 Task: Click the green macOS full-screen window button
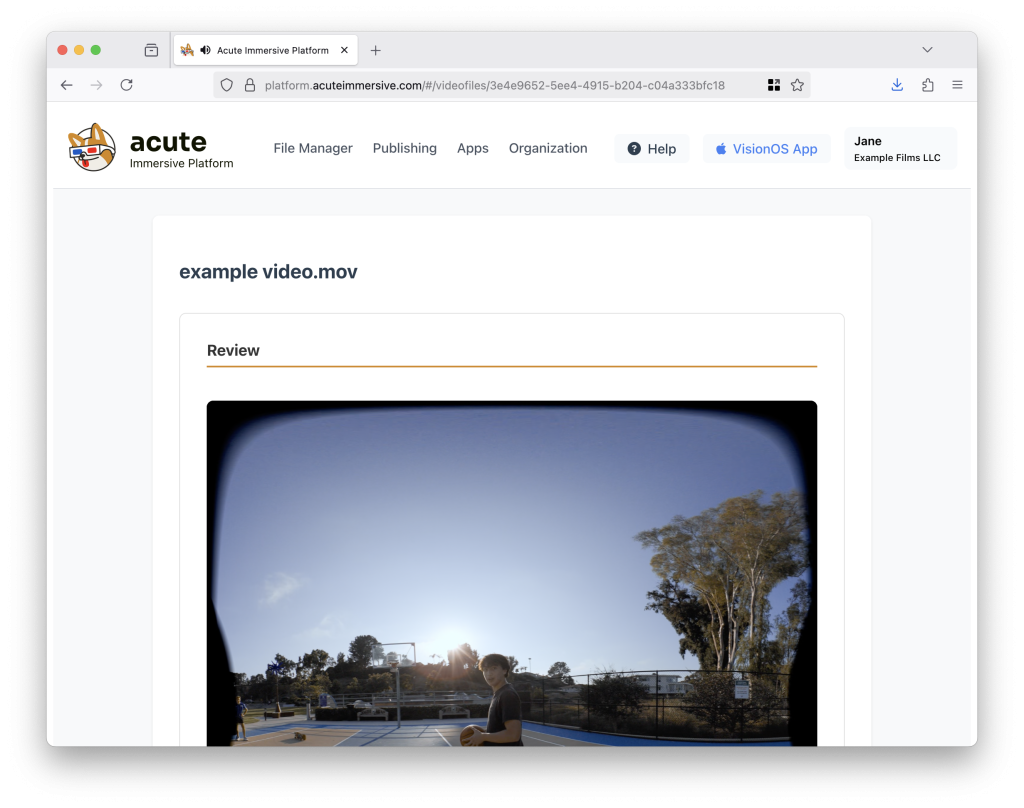click(96, 50)
